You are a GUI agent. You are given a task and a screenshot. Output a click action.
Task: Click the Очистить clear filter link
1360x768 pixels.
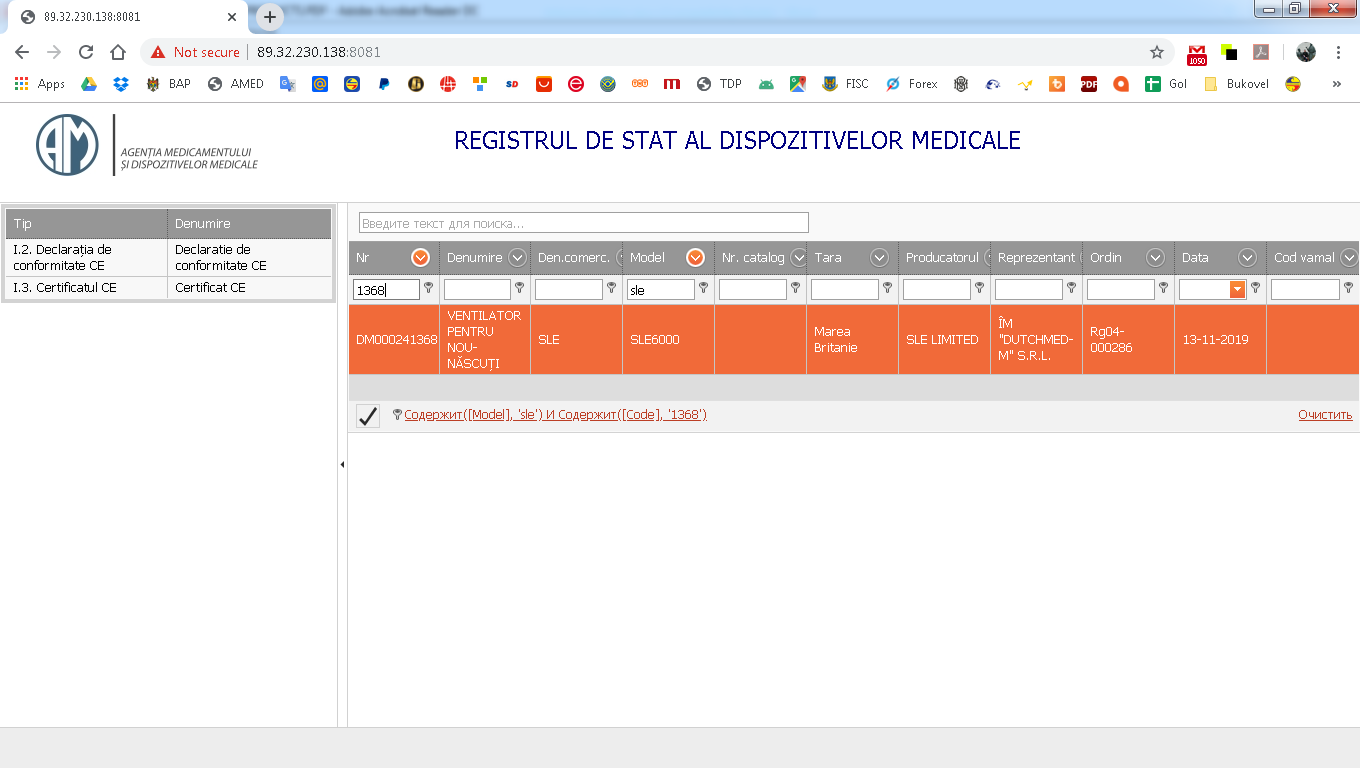[1325, 415]
